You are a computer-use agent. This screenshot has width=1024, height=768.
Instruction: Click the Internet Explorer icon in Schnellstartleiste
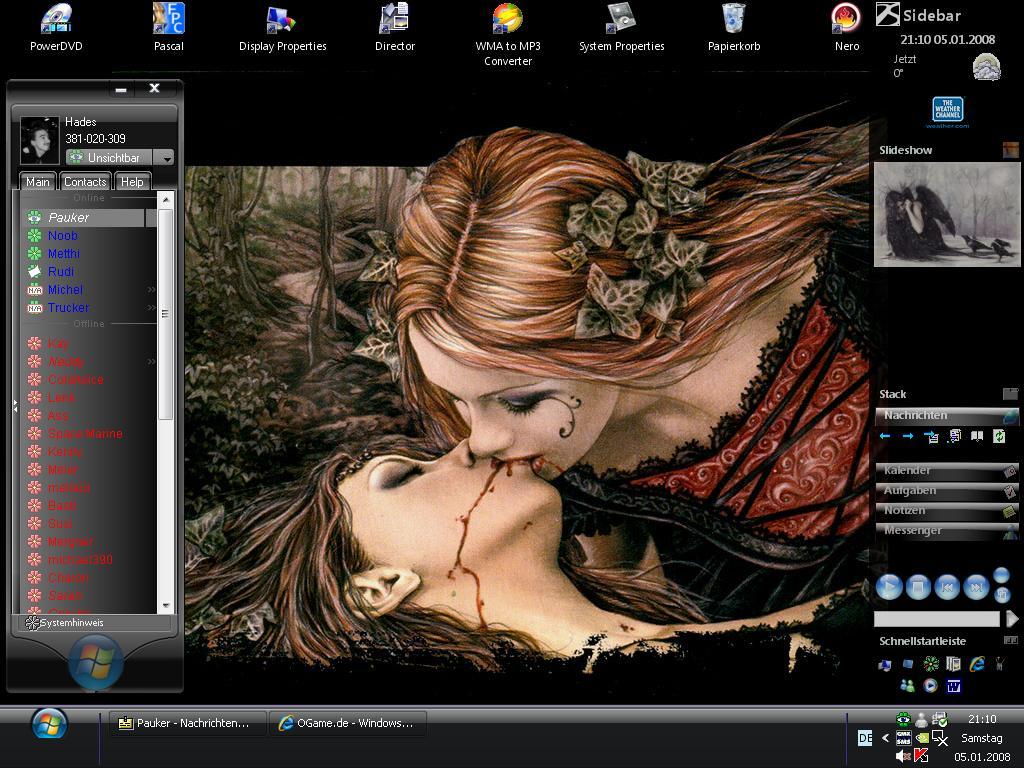(977, 664)
